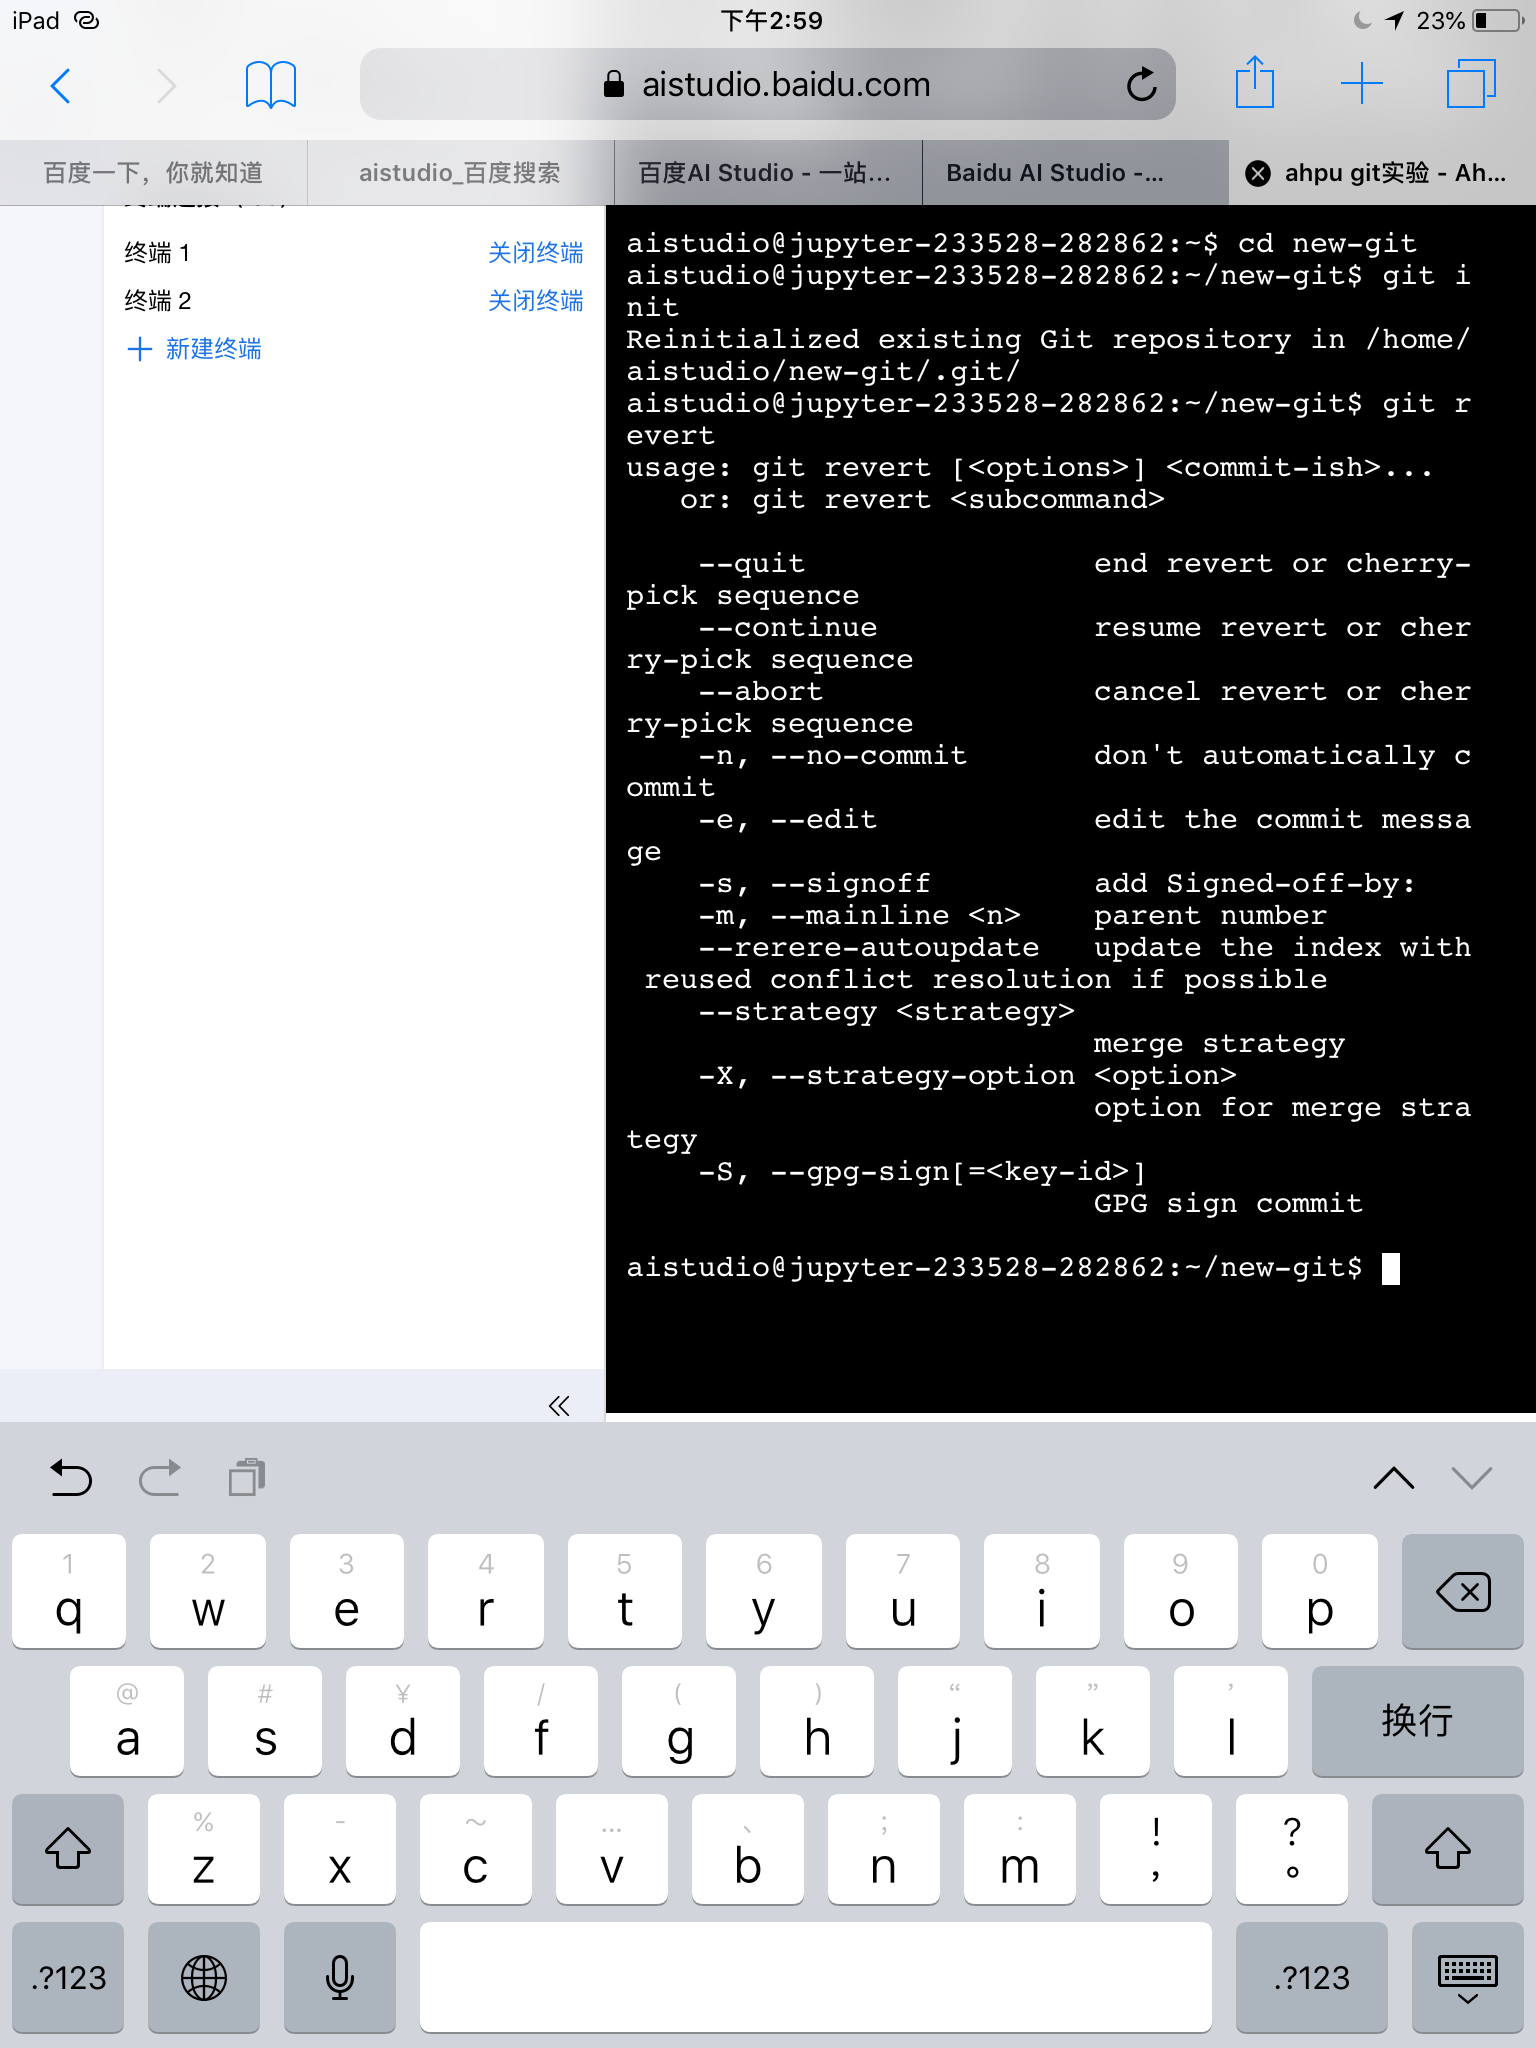Viewport: 1536px width, 2048px height.
Task: Tap the left shift key
Action: 68,1848
